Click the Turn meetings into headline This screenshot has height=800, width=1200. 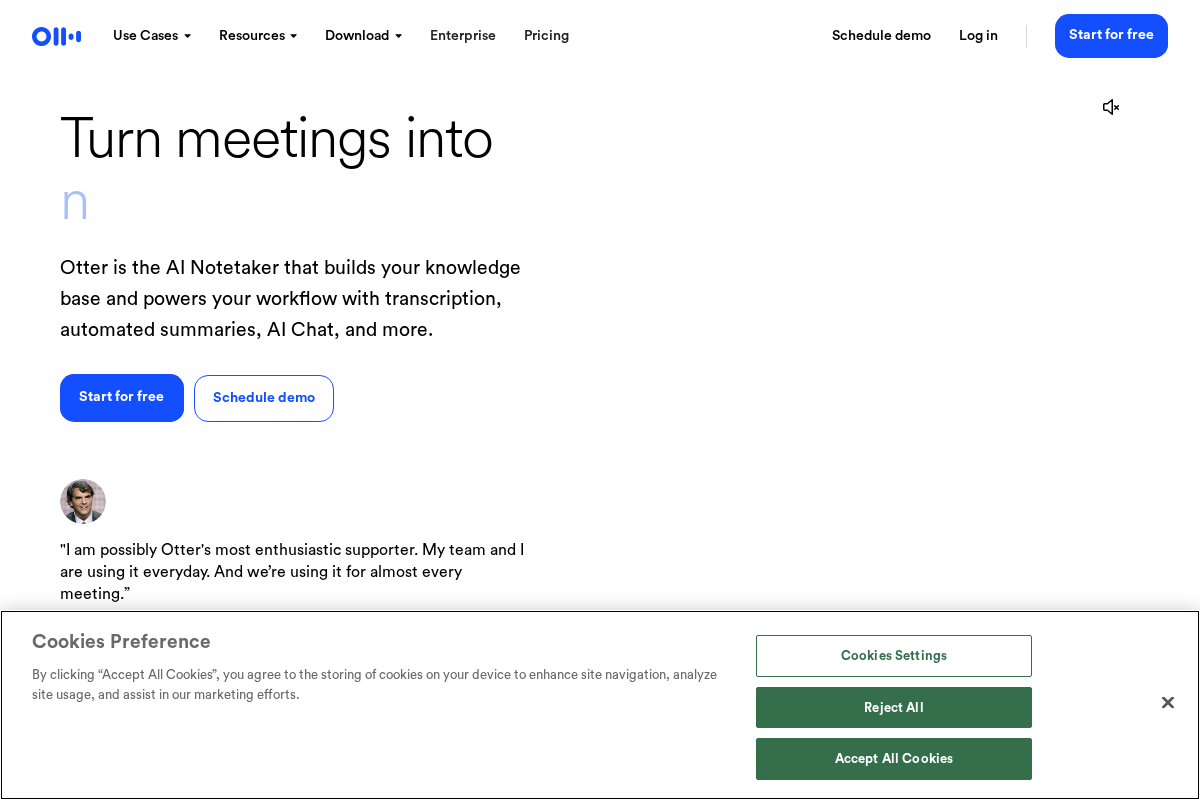click(x=276, y=139)
